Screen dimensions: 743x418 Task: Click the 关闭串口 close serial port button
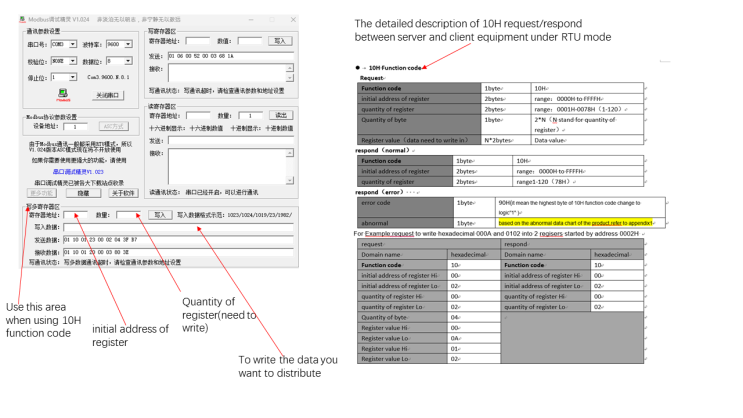click(x=108, y=95)
